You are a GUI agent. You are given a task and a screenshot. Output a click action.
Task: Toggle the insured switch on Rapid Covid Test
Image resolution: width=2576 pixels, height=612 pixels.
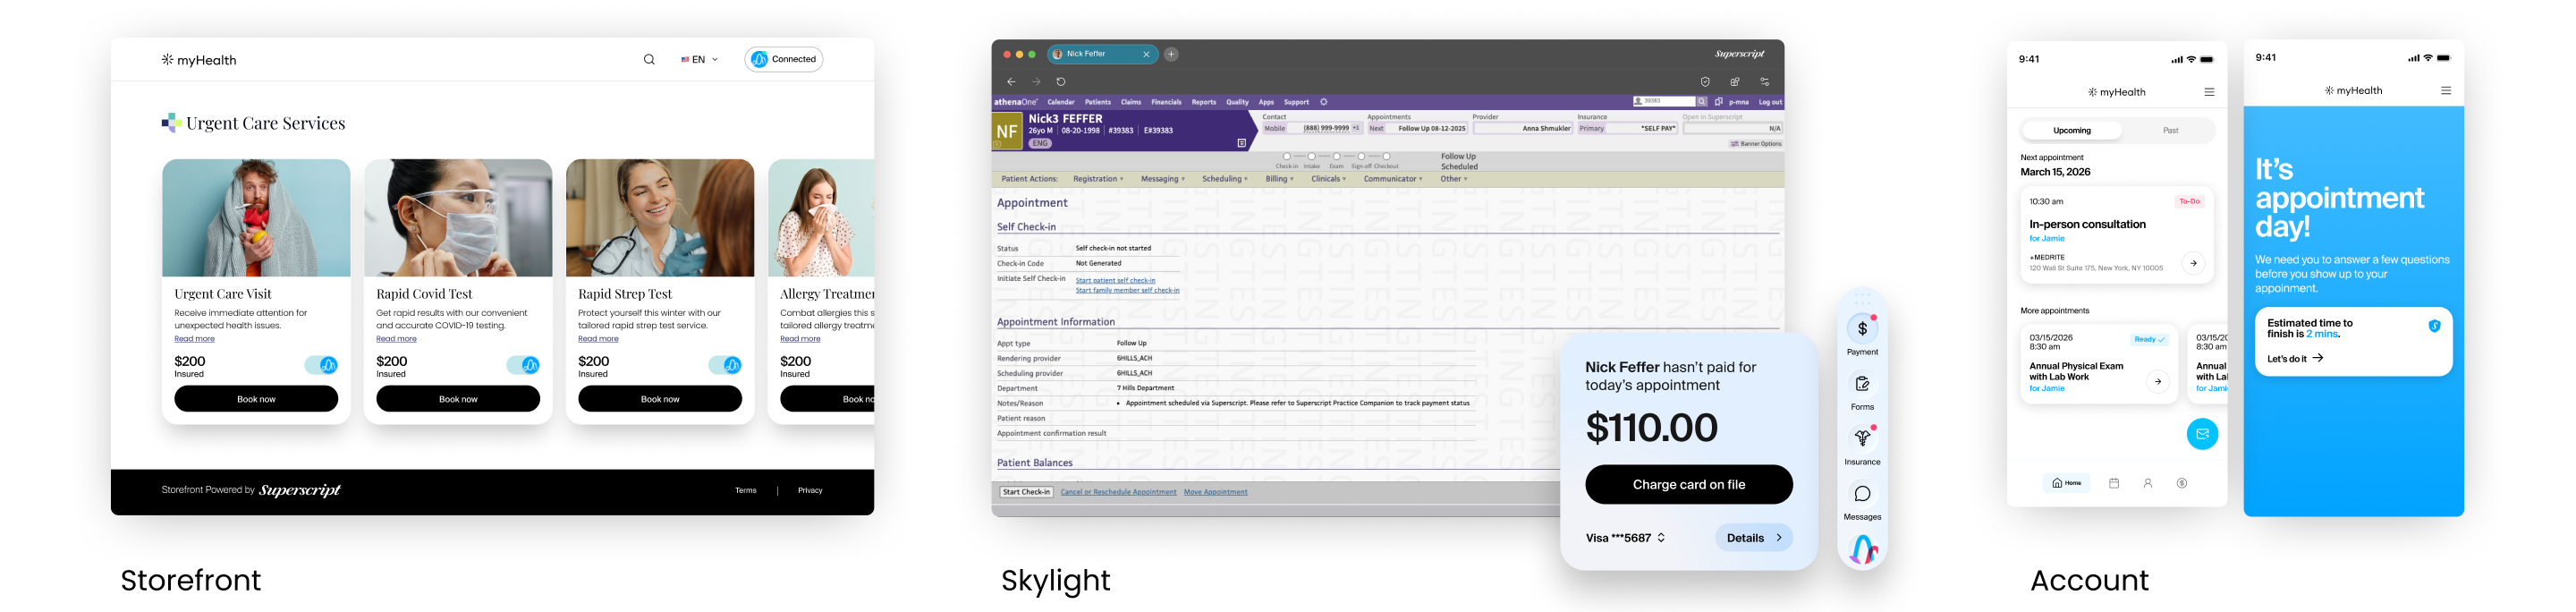click(x=523, y=365)
